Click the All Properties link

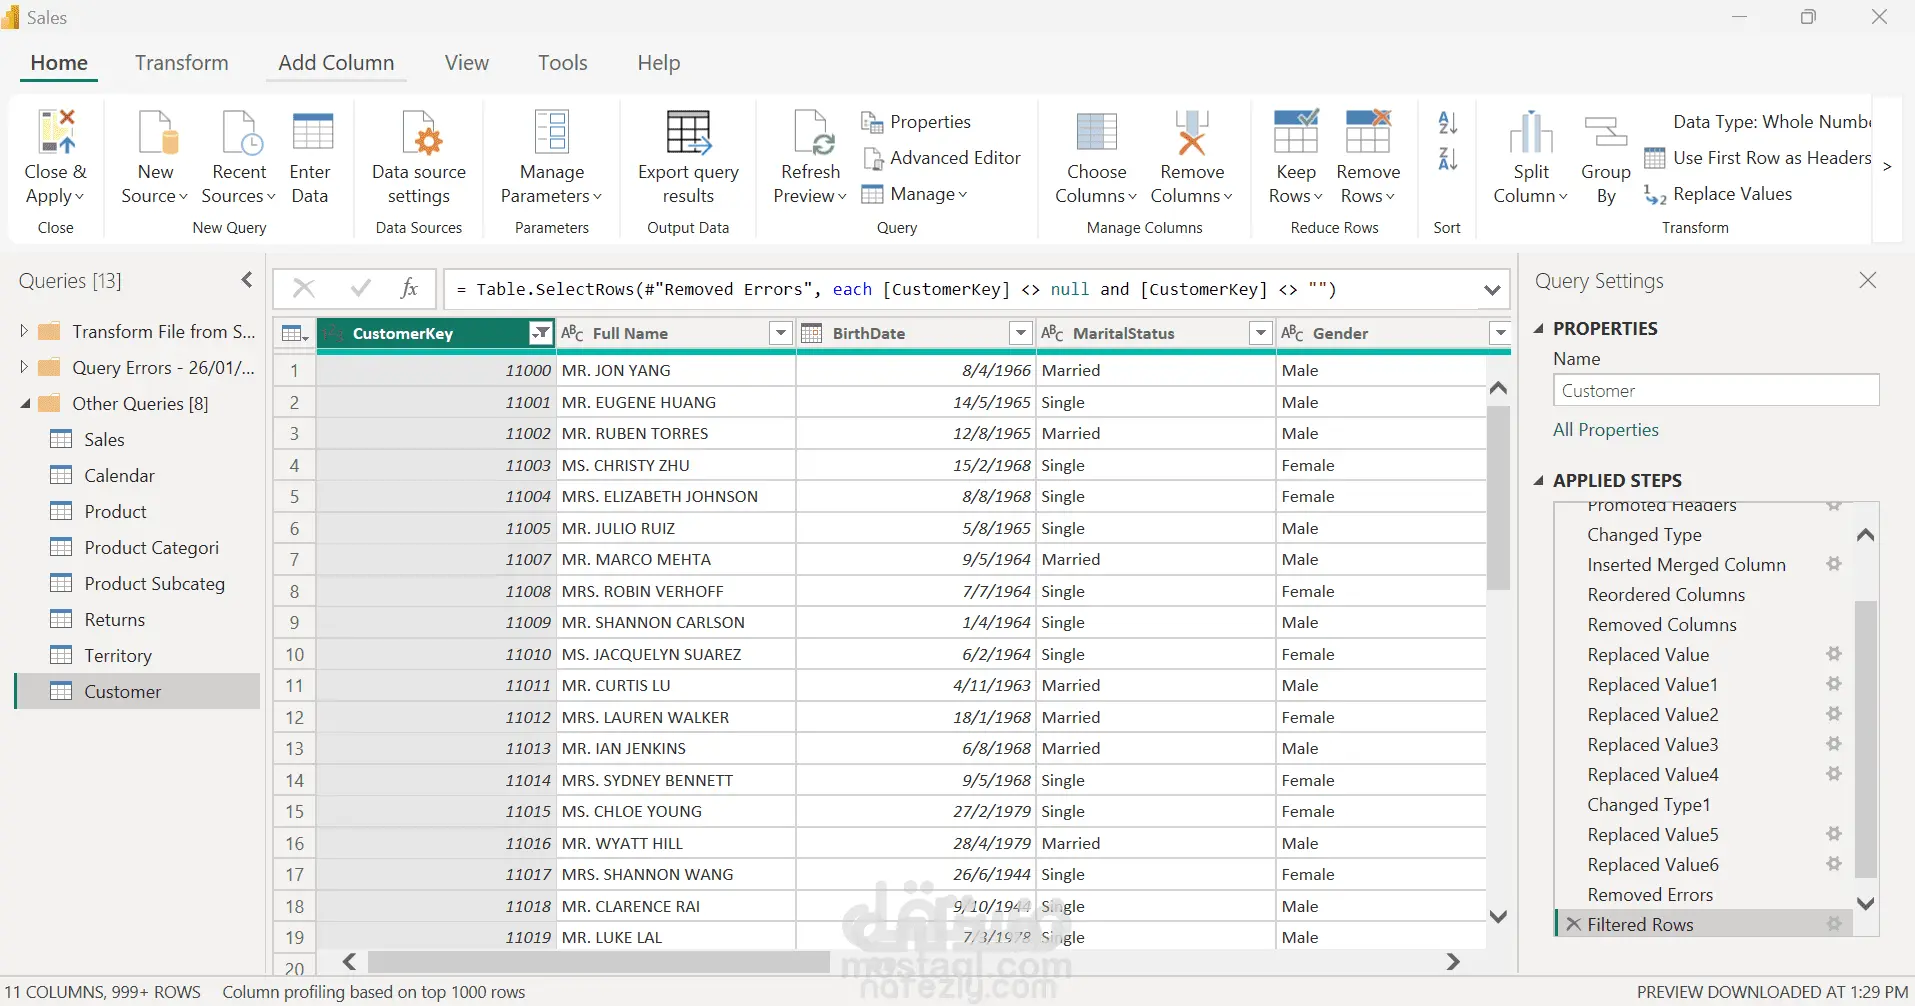click(1605, 430)
